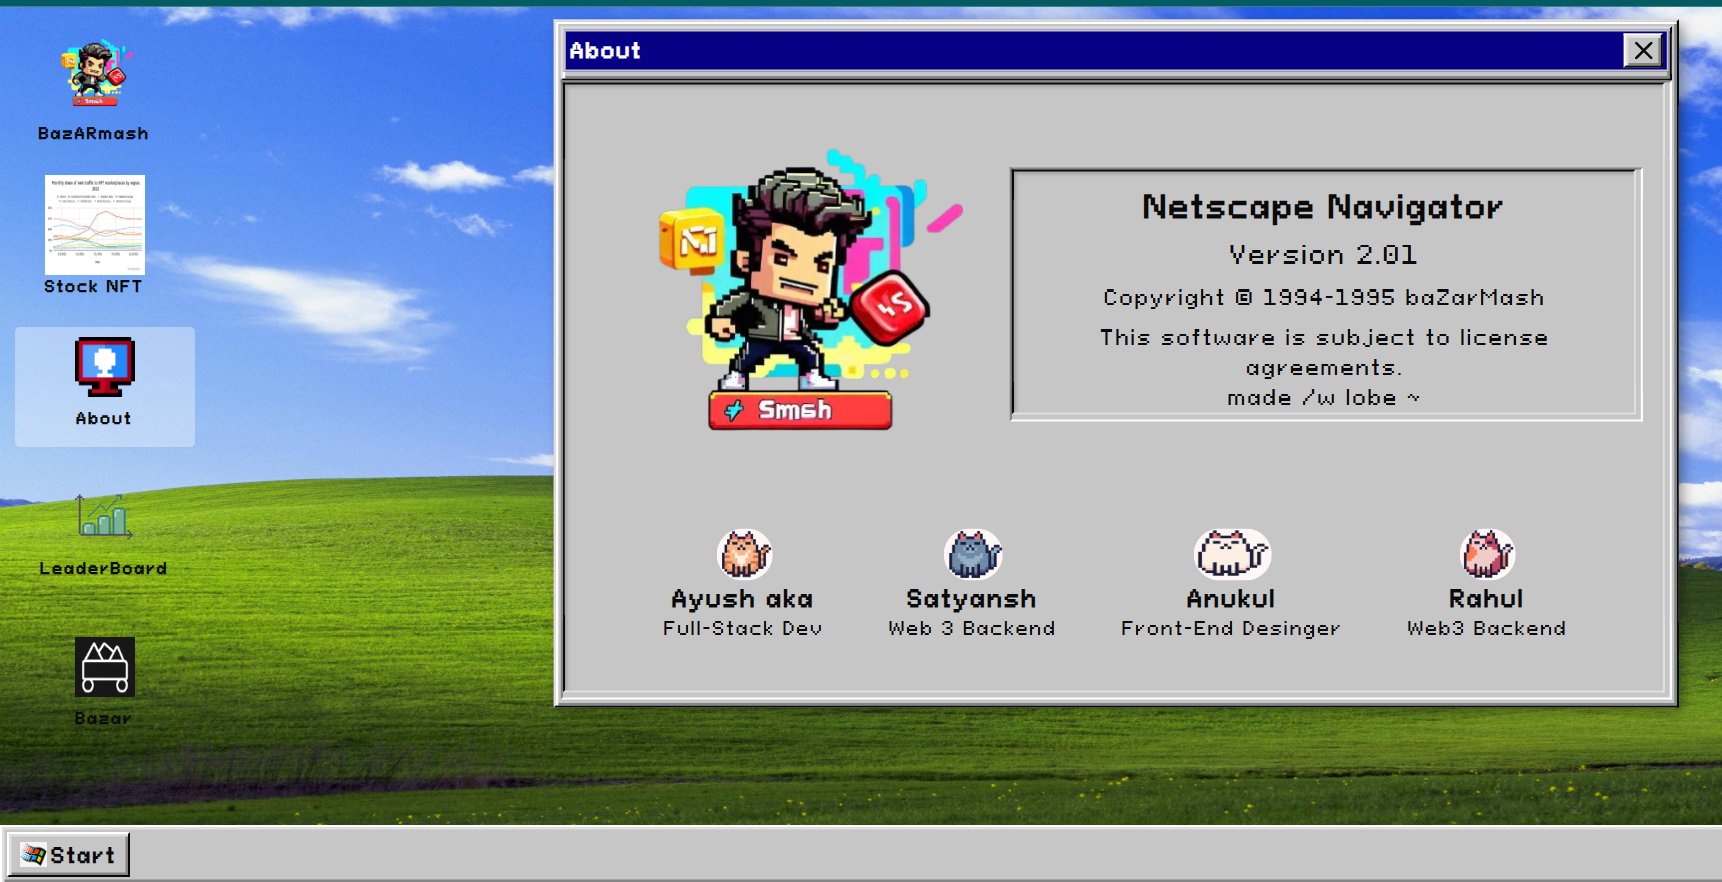Image resolution: width=1722 pixels, height=882 pixels.
Task: Click the 'Web 3 Backend' role under Satyansh
Action: pos(971,628)
